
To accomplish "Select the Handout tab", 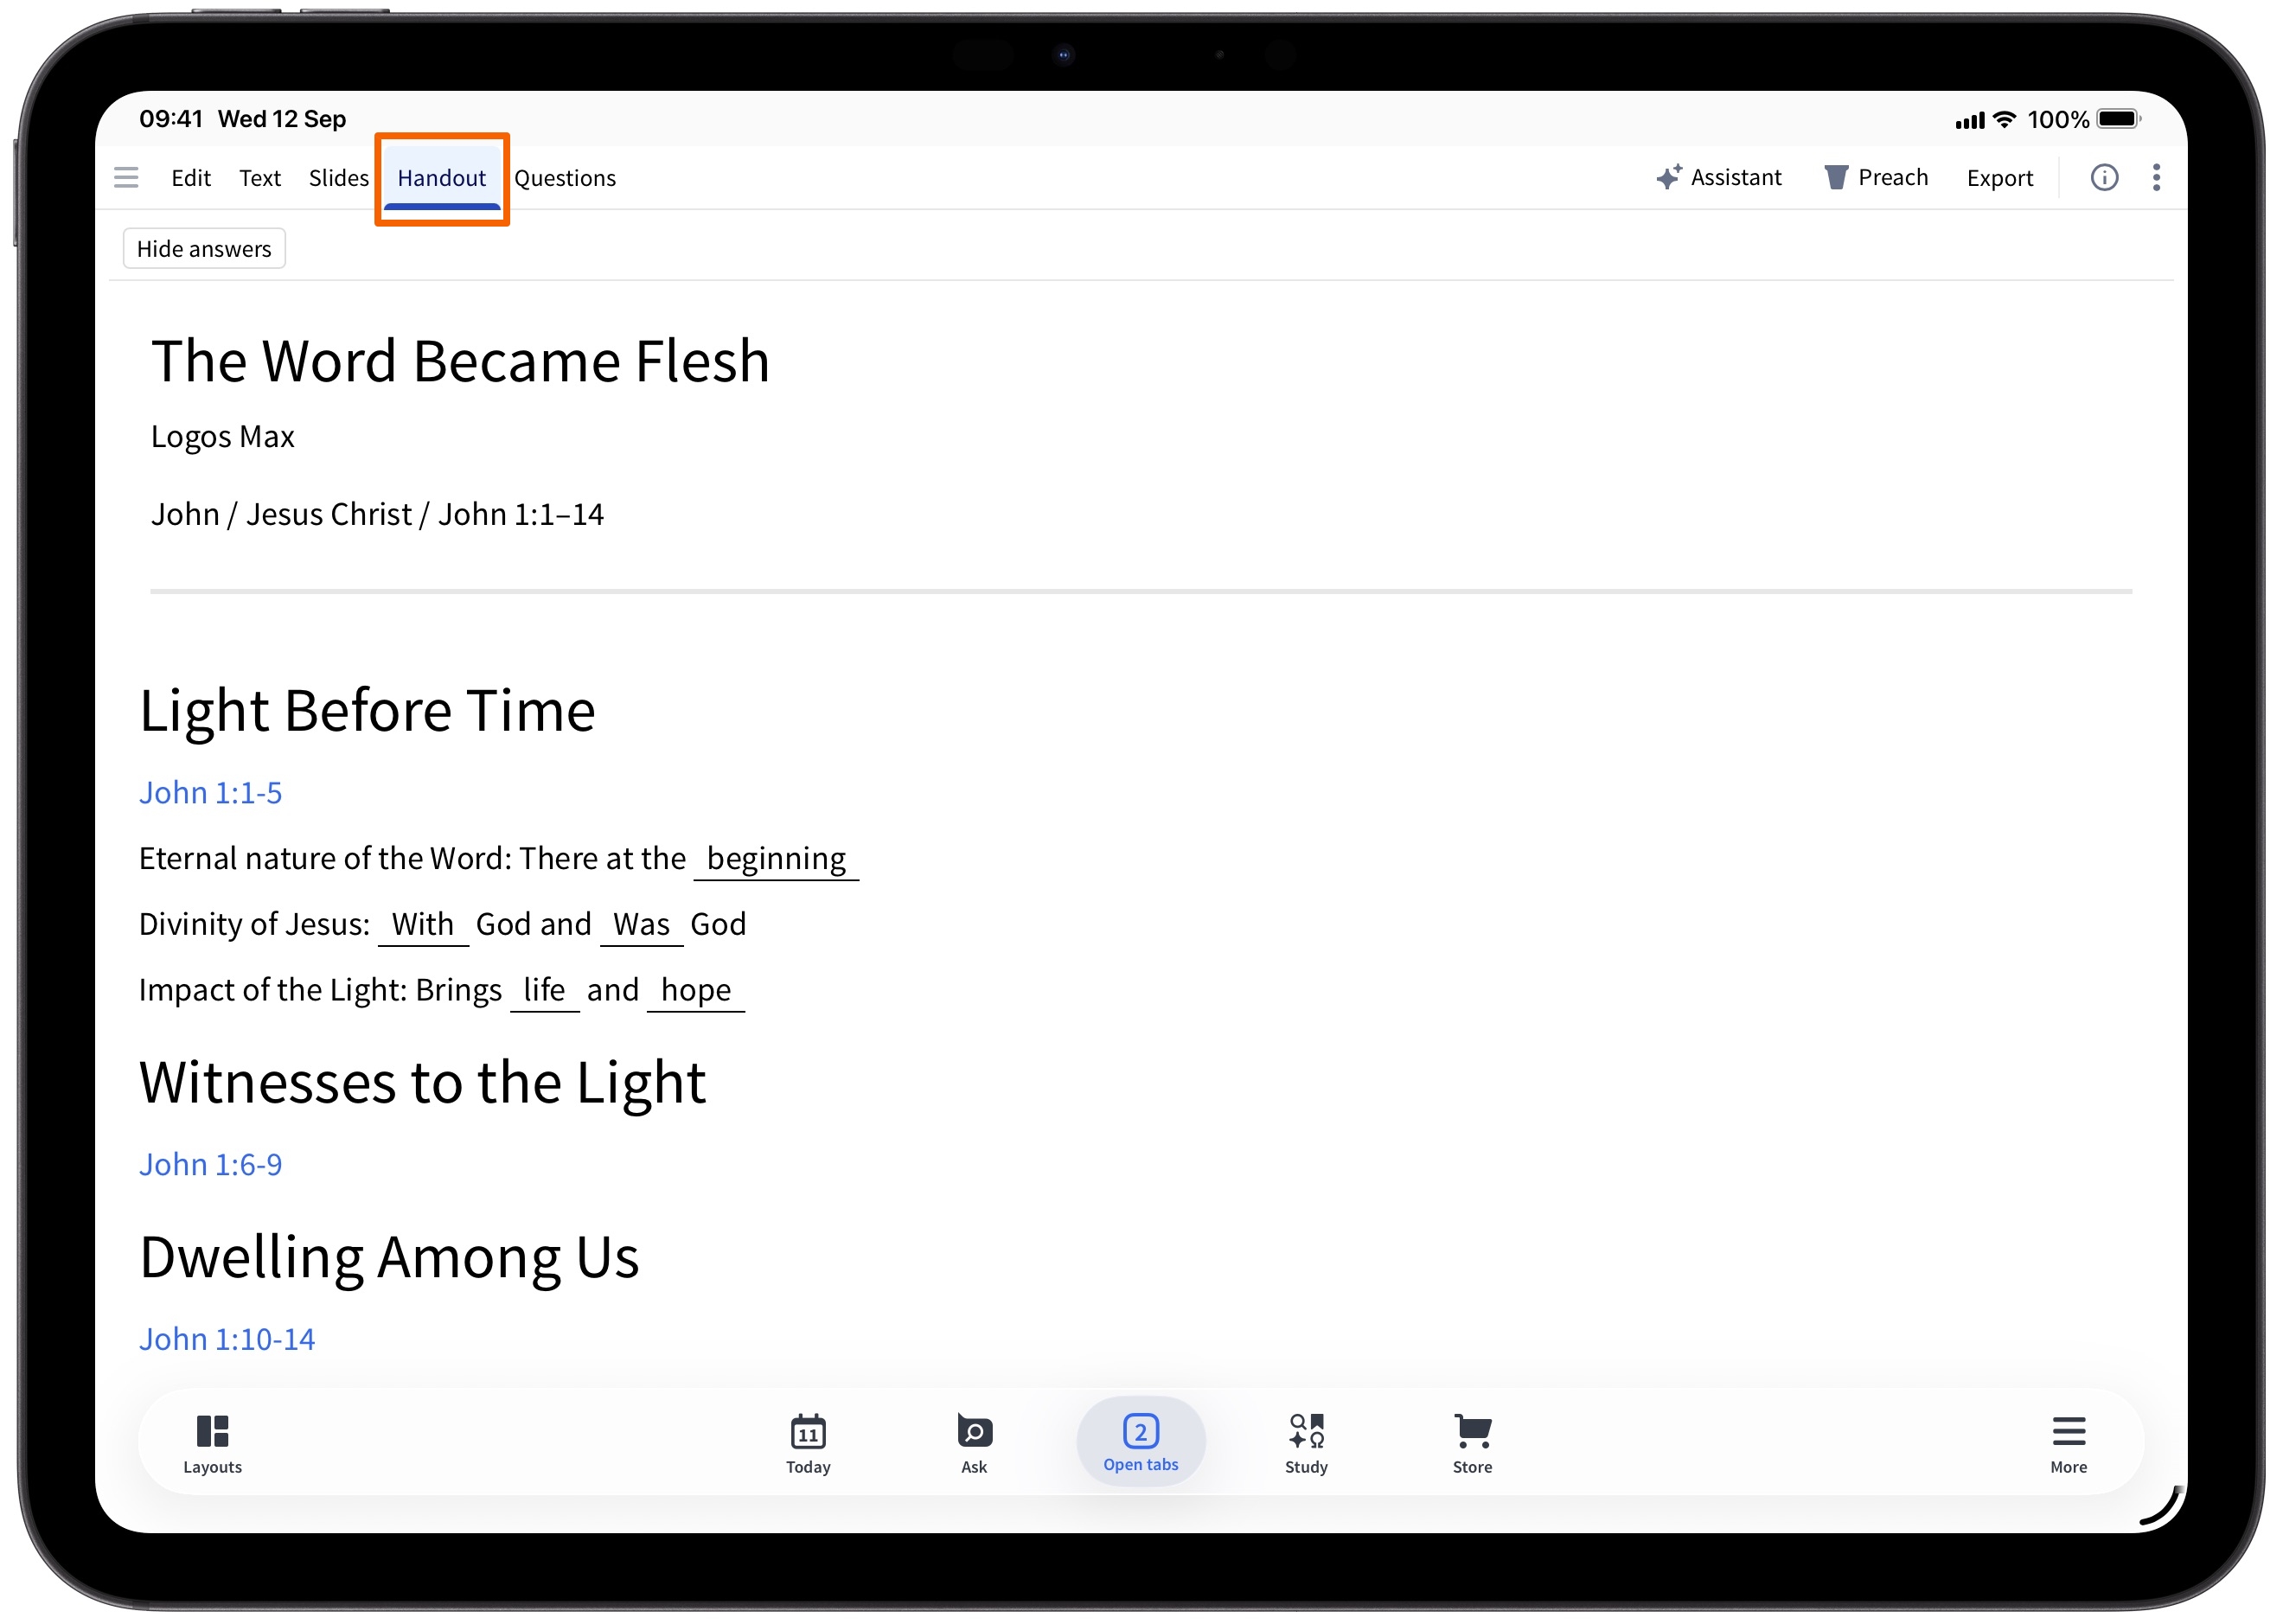I will pyautogui.click(x=441, y=178).
